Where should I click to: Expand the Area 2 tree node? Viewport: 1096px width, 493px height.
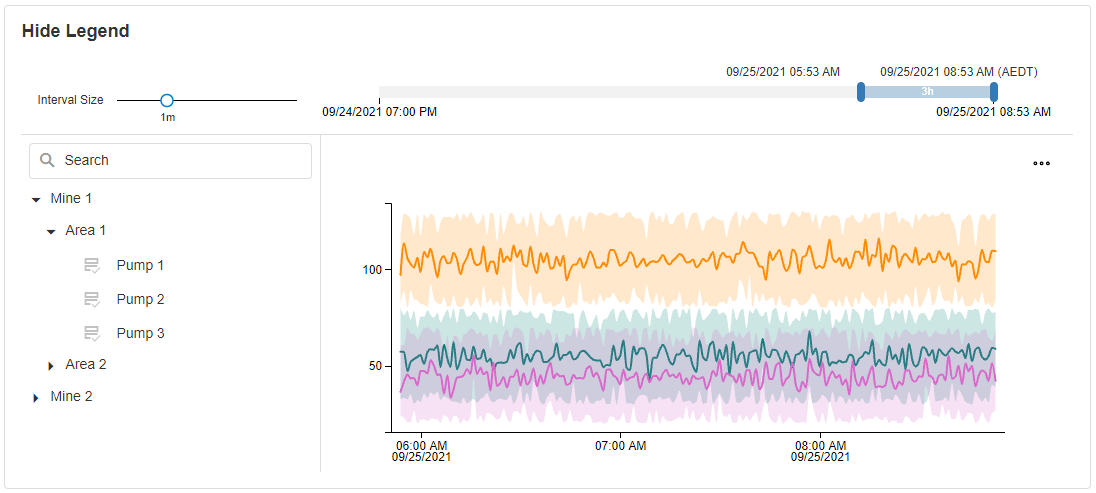point(52,365)
